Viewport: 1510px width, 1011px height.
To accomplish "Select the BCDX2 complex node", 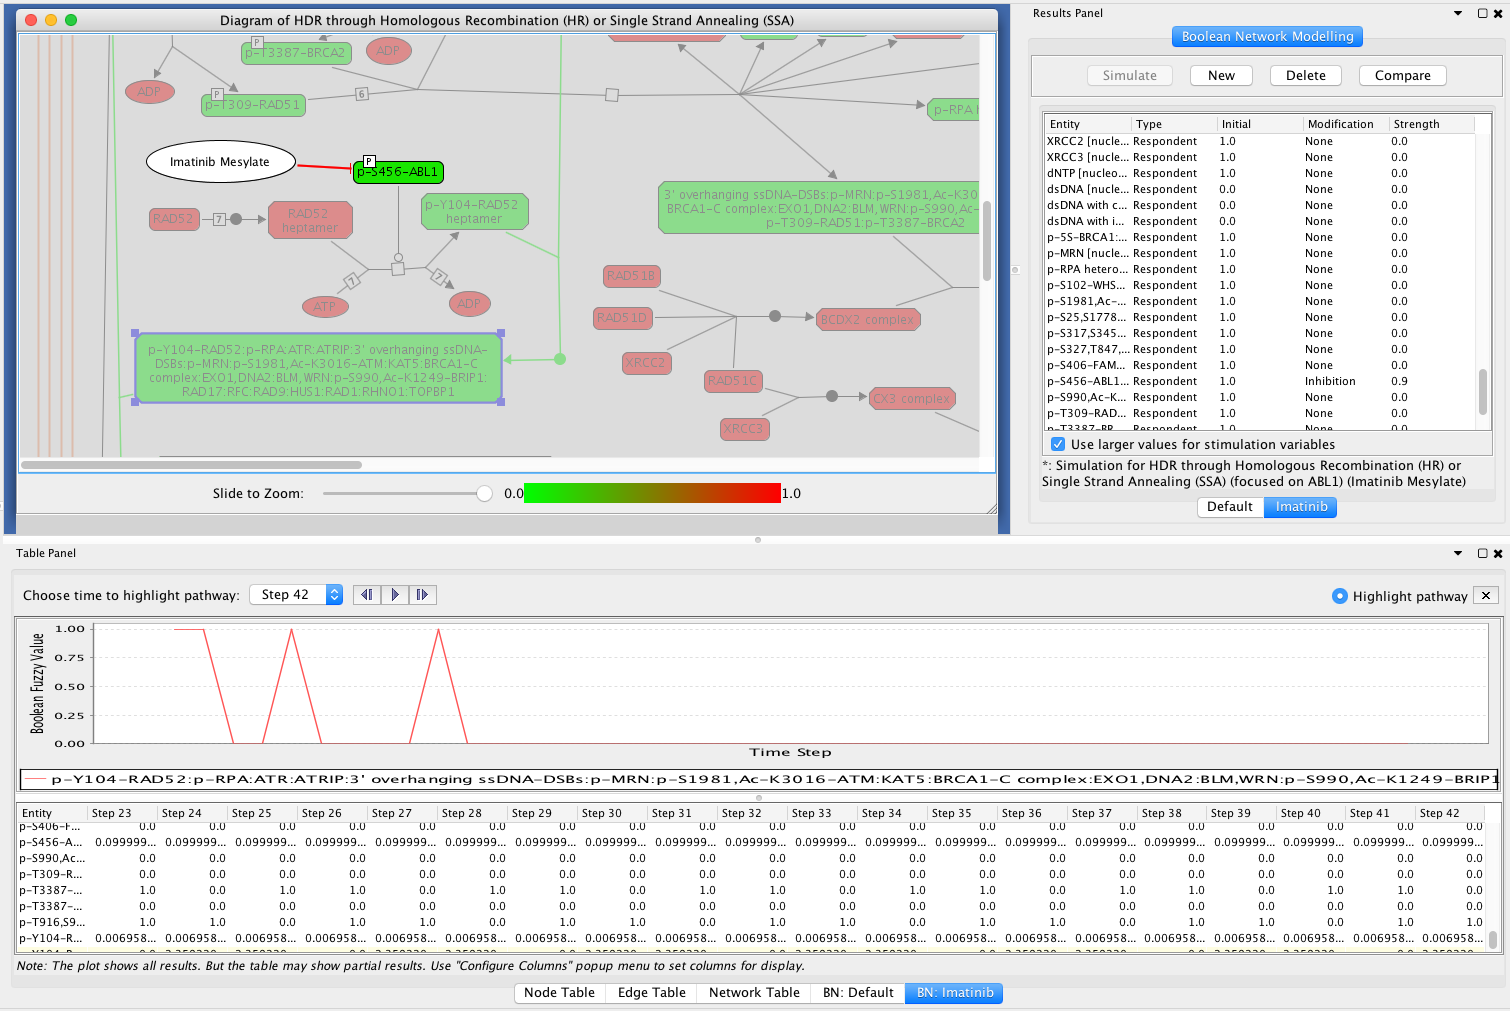I will pyautogui.click(x=868, y=320).
